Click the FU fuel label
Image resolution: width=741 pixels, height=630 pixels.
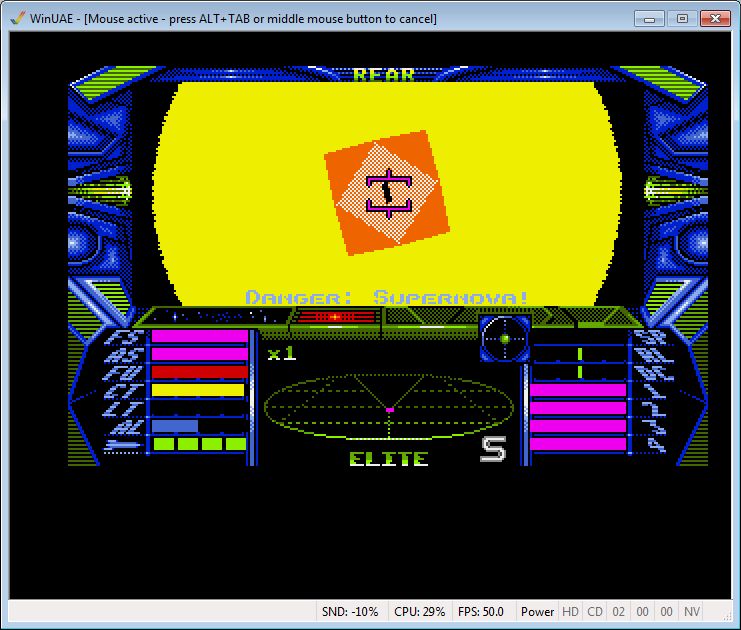coord(124,373)
